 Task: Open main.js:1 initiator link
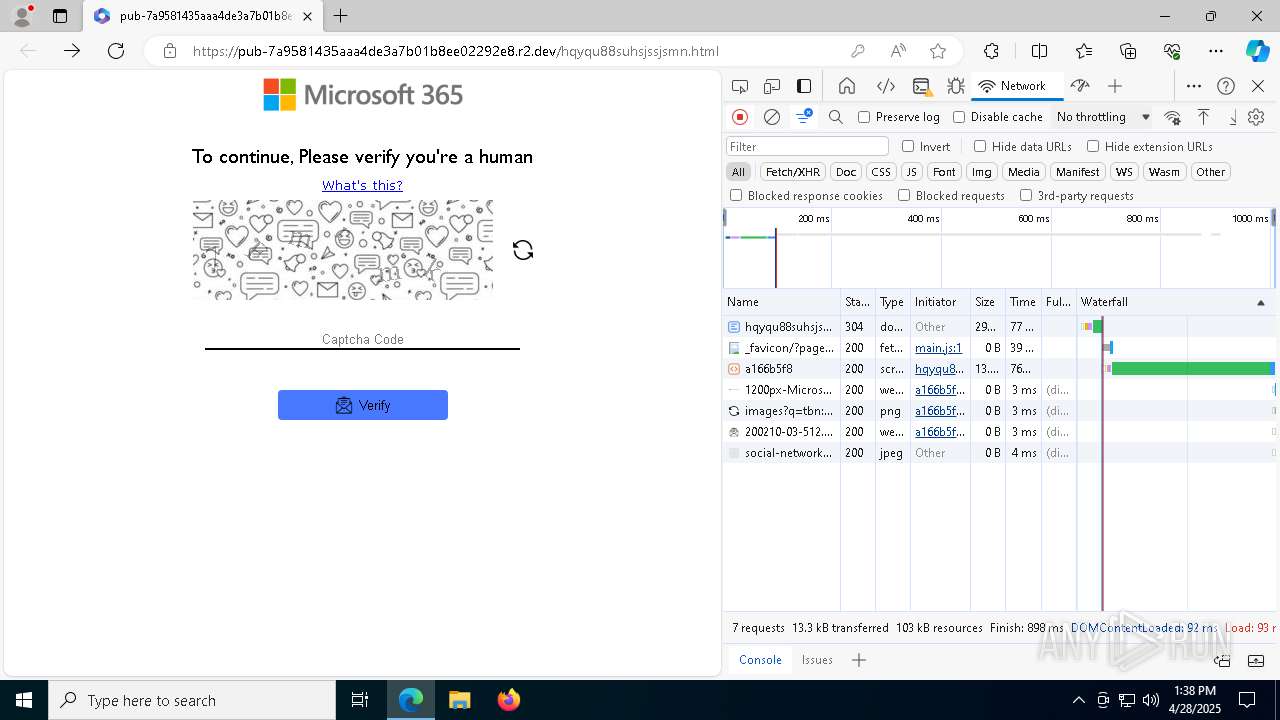[x=938, y=348]
